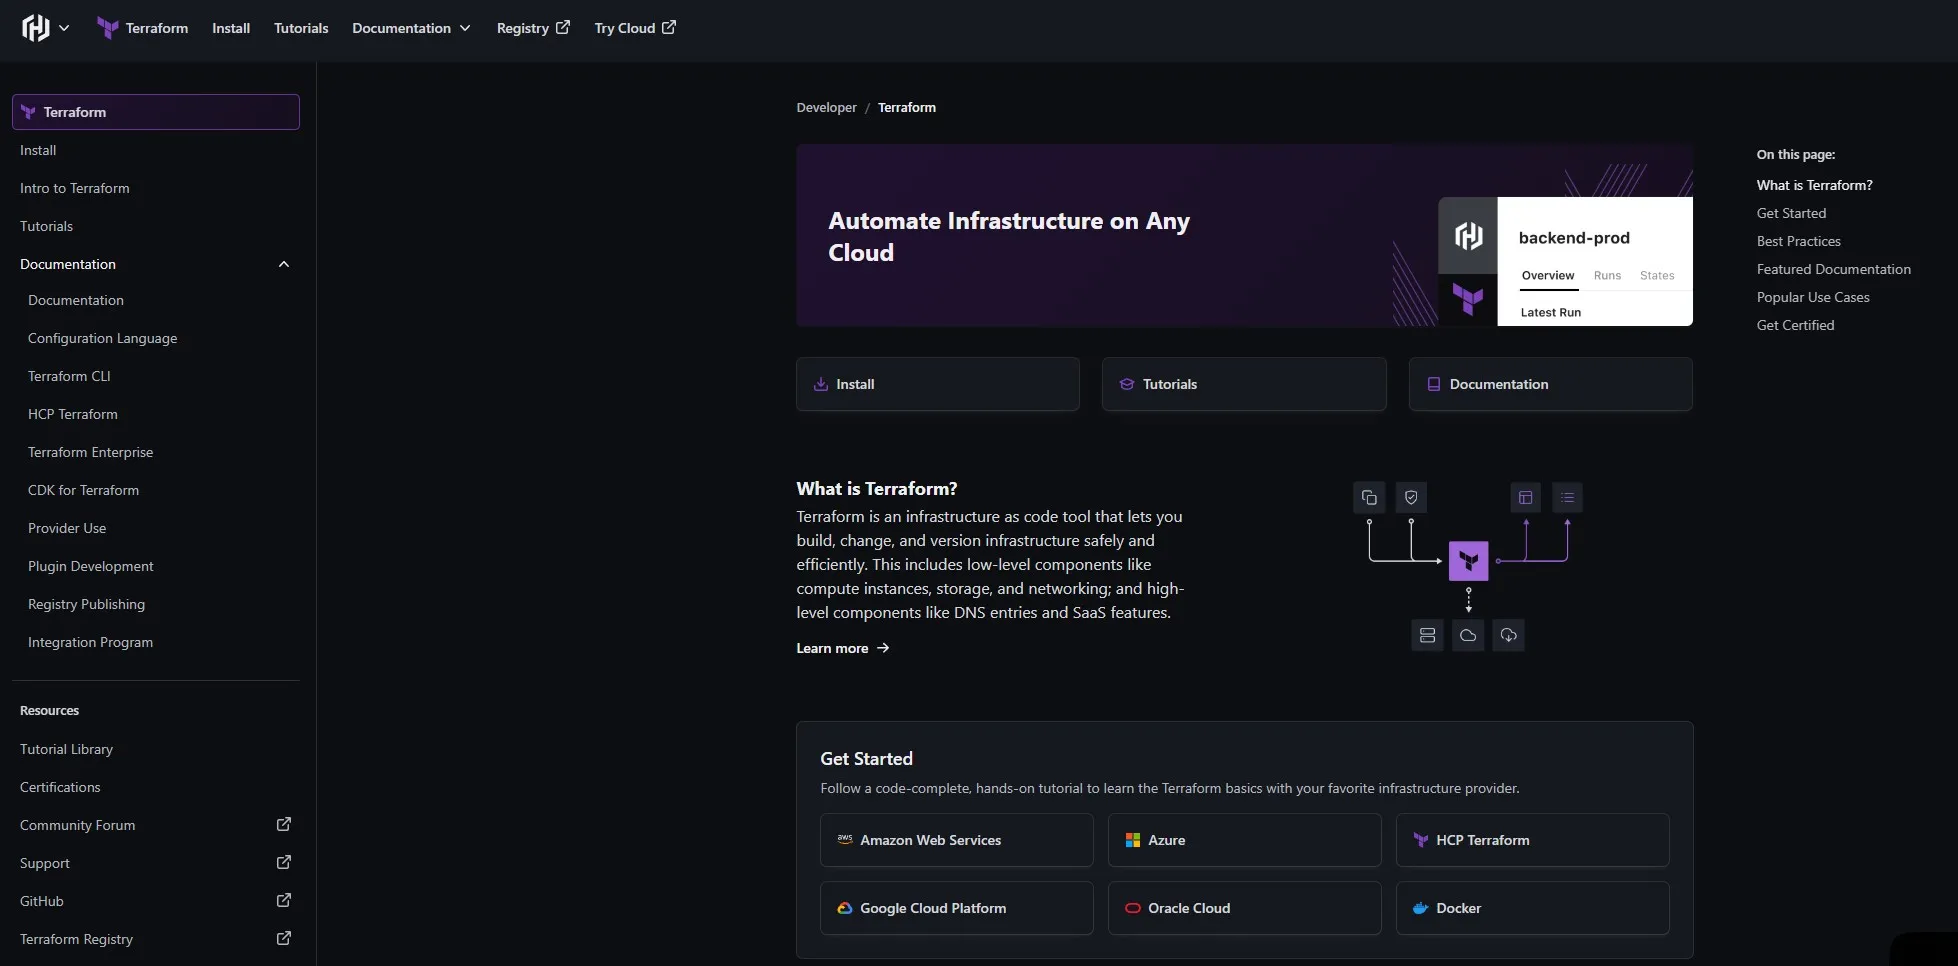The height and width of the screenshot is (966, 1958).
Task: Open the HCP Terraform tutorial card
Action: [x=1533, y=840]
